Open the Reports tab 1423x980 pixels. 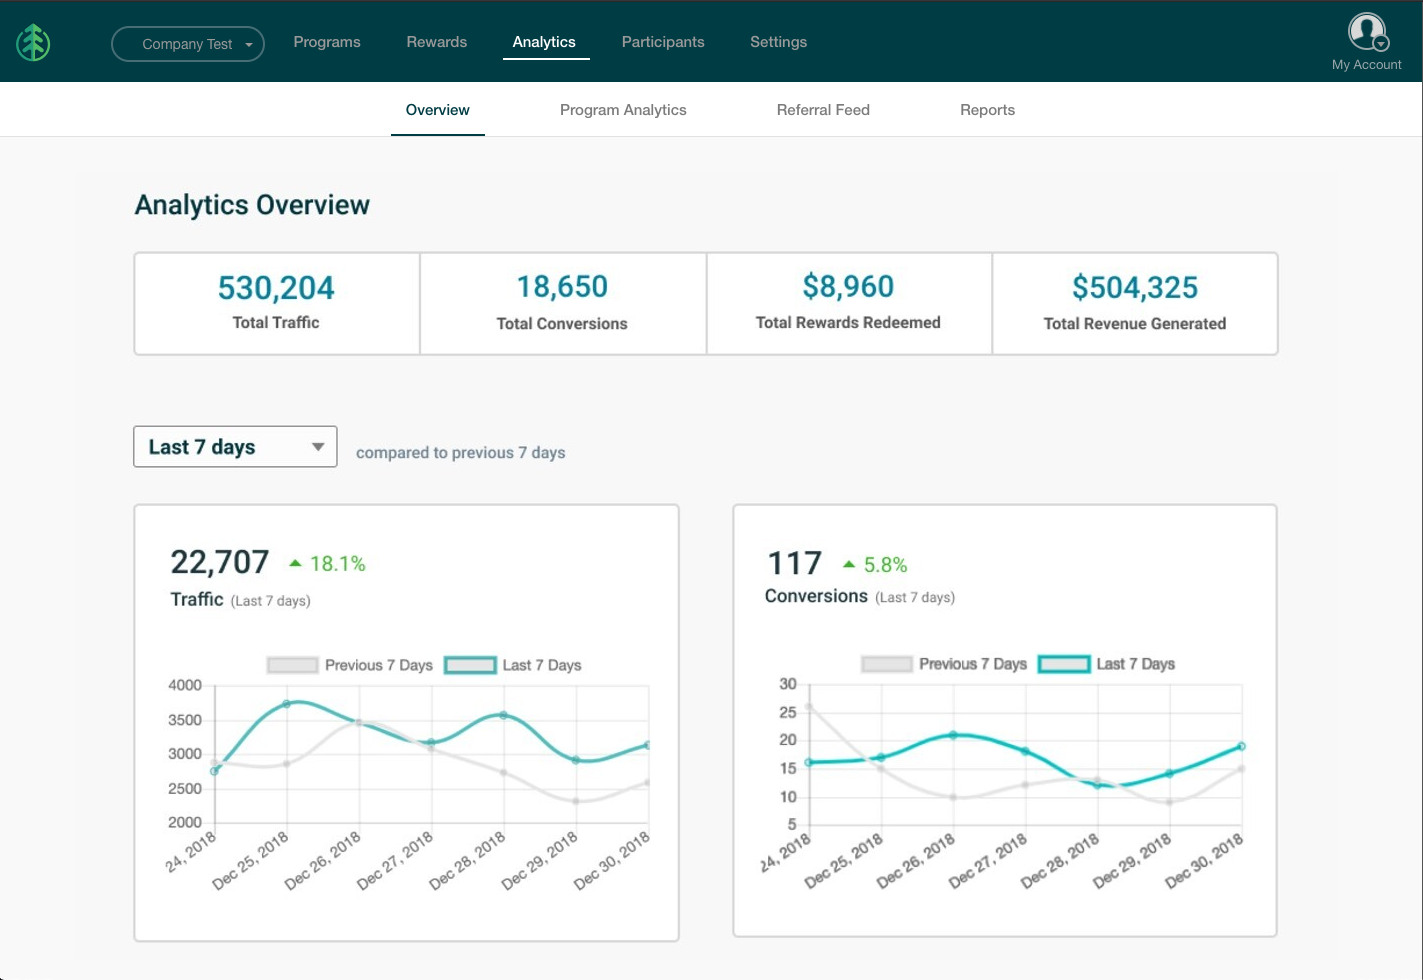coord(987,110)
